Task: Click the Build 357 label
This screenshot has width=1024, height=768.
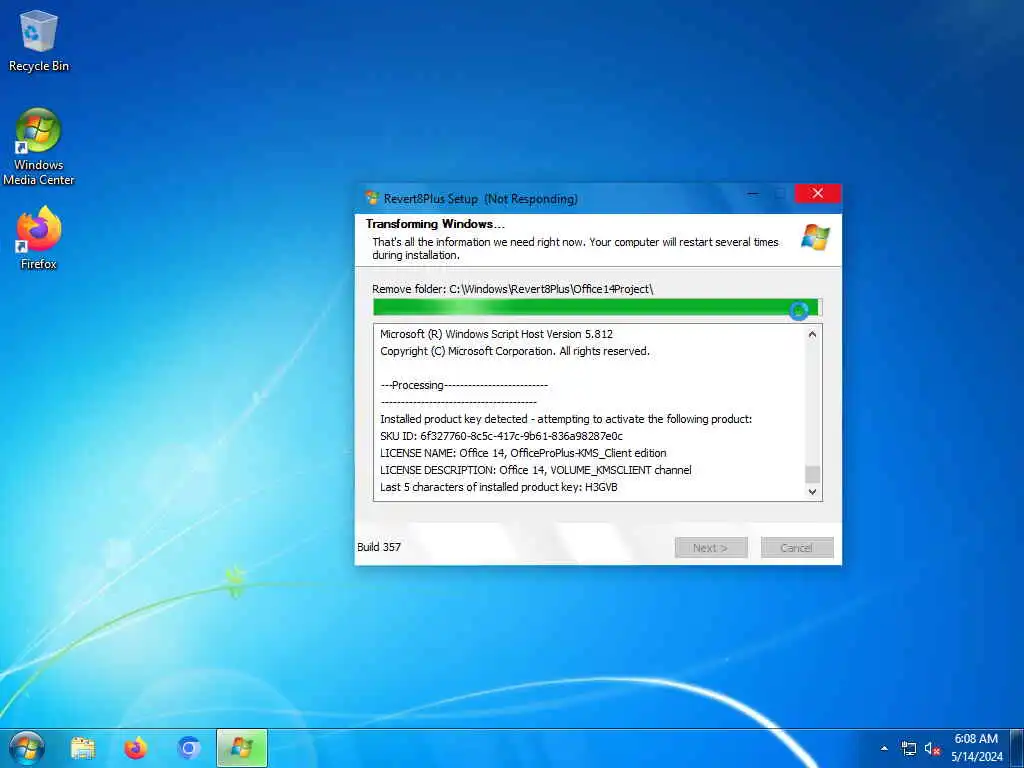Action: (379, 547)
